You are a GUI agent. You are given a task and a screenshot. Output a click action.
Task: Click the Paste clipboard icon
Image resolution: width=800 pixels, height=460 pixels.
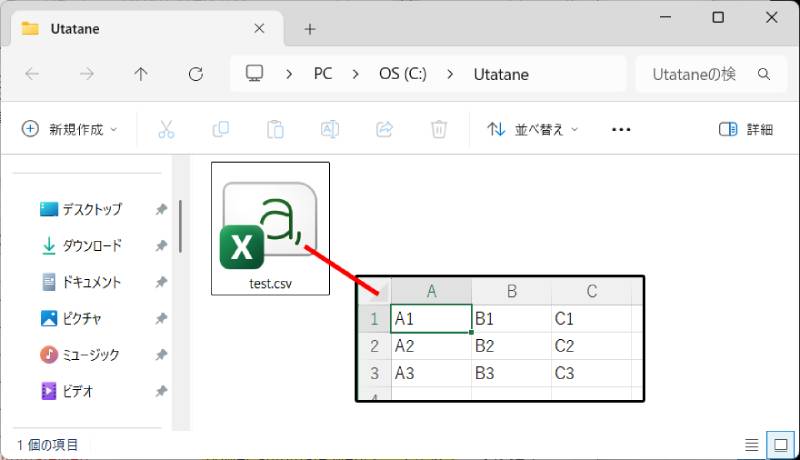click(274, 129)
